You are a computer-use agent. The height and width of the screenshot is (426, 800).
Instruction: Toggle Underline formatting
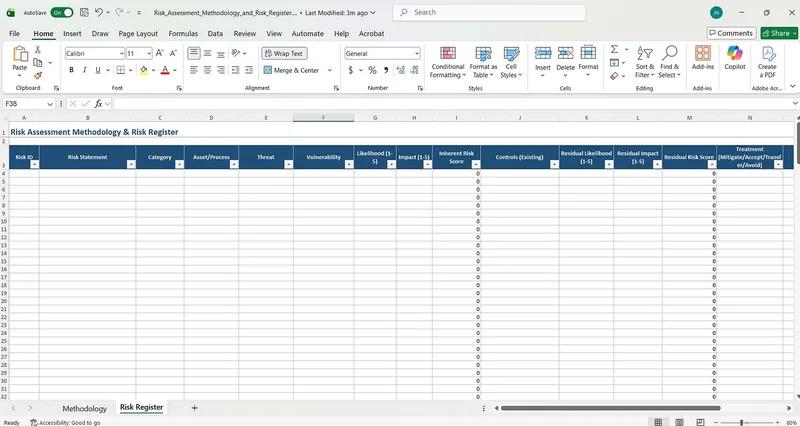coord(97,70)
